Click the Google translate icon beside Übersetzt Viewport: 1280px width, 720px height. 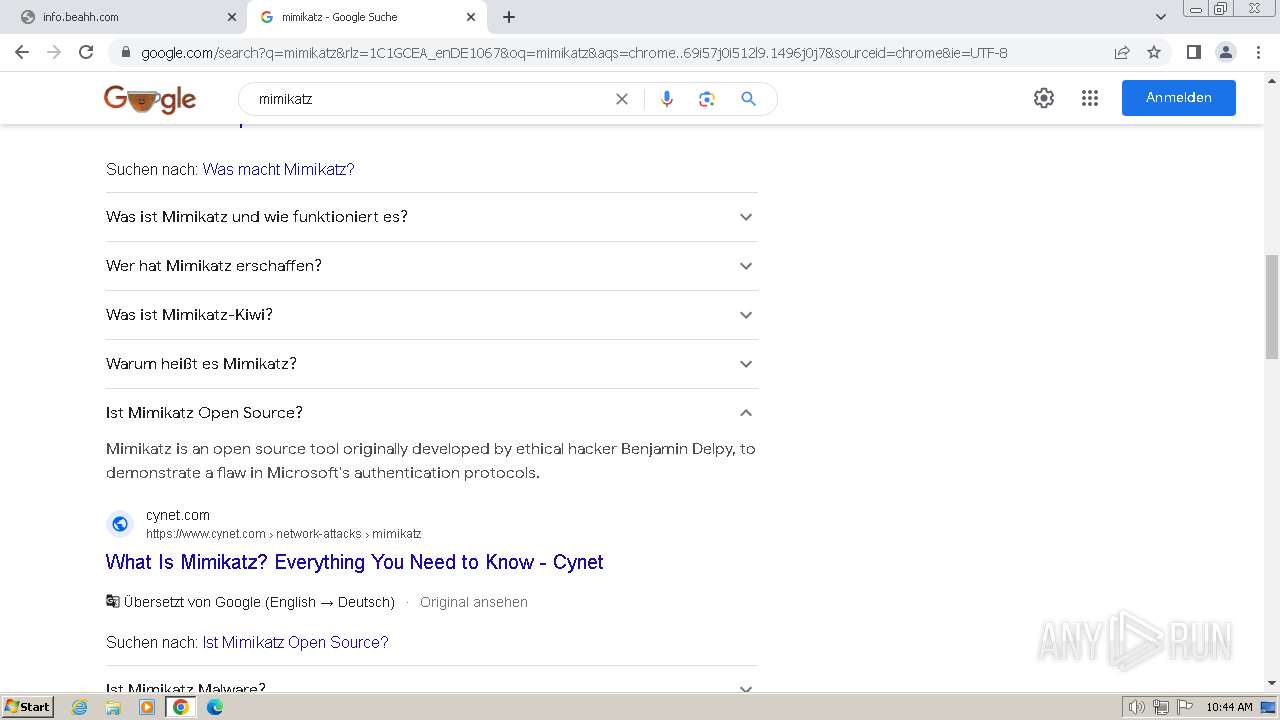(x=113, y=602)
